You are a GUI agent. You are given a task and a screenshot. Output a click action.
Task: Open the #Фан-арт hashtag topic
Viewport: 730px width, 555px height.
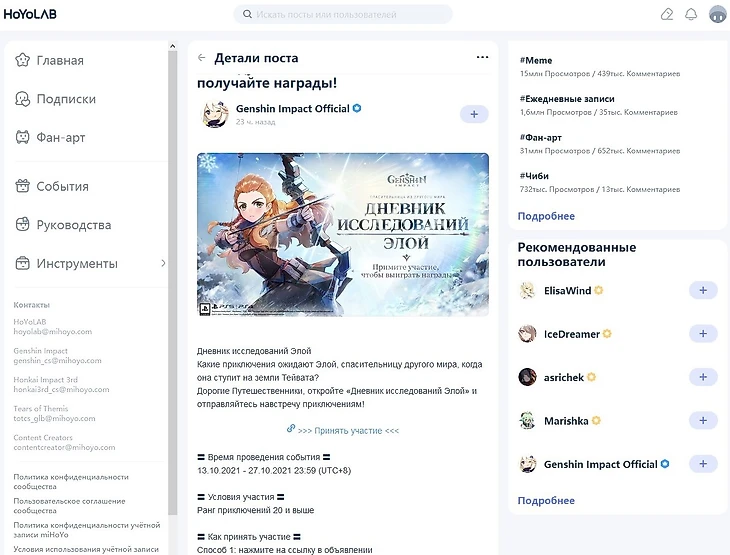[x=541, y=138]
